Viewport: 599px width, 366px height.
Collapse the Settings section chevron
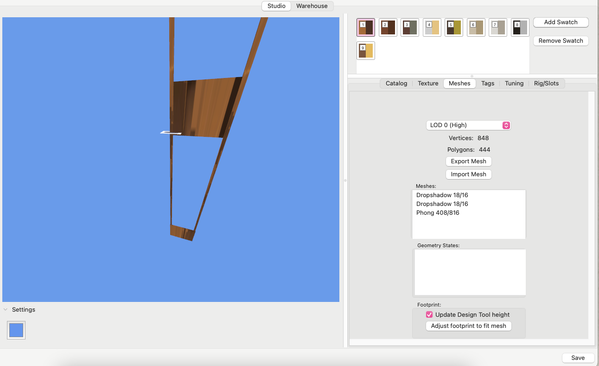click(x=5, y=309)
